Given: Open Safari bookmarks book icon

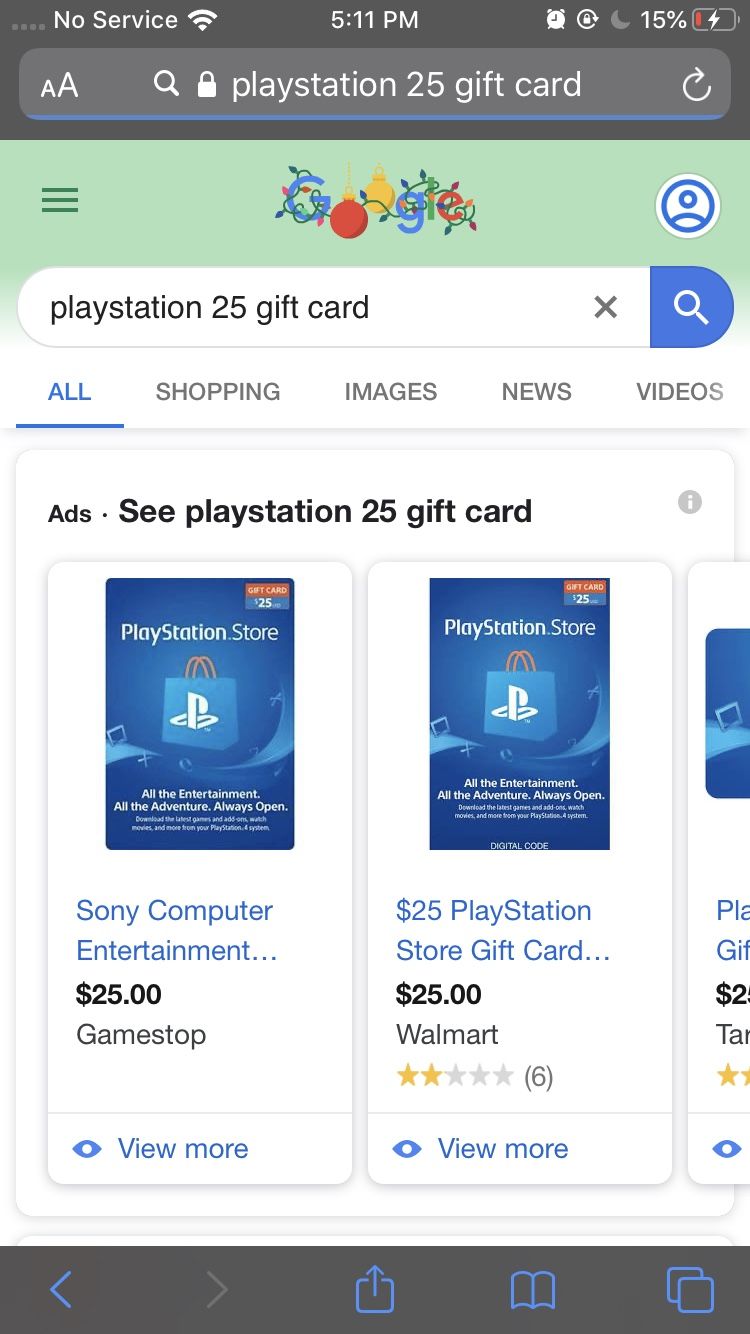Looking at the screenshot, I should (532, 1291).
